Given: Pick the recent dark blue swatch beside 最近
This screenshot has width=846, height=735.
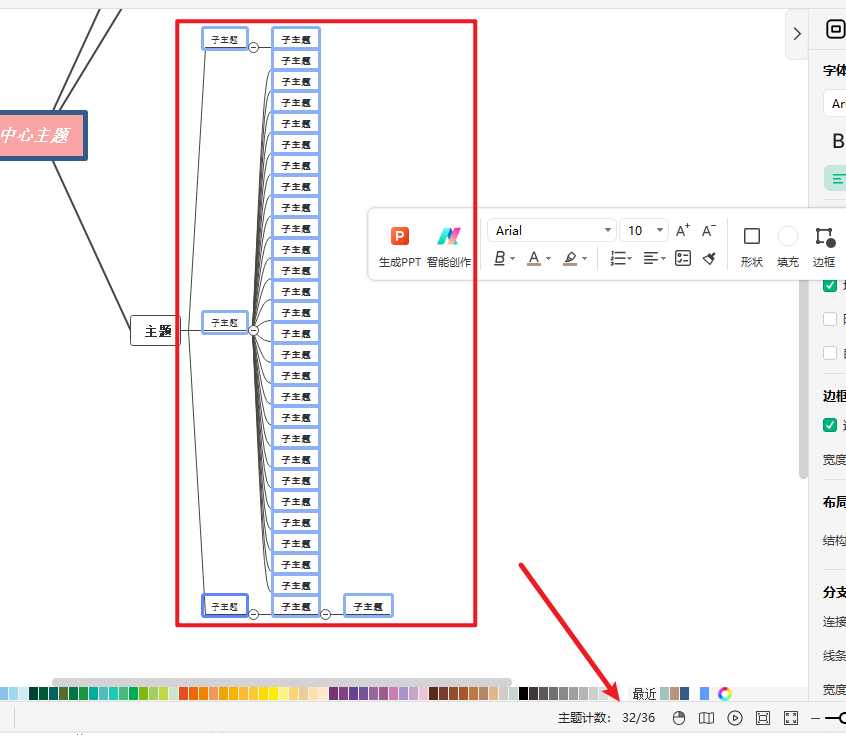Looking at the screenshot, I should [685, 693].
